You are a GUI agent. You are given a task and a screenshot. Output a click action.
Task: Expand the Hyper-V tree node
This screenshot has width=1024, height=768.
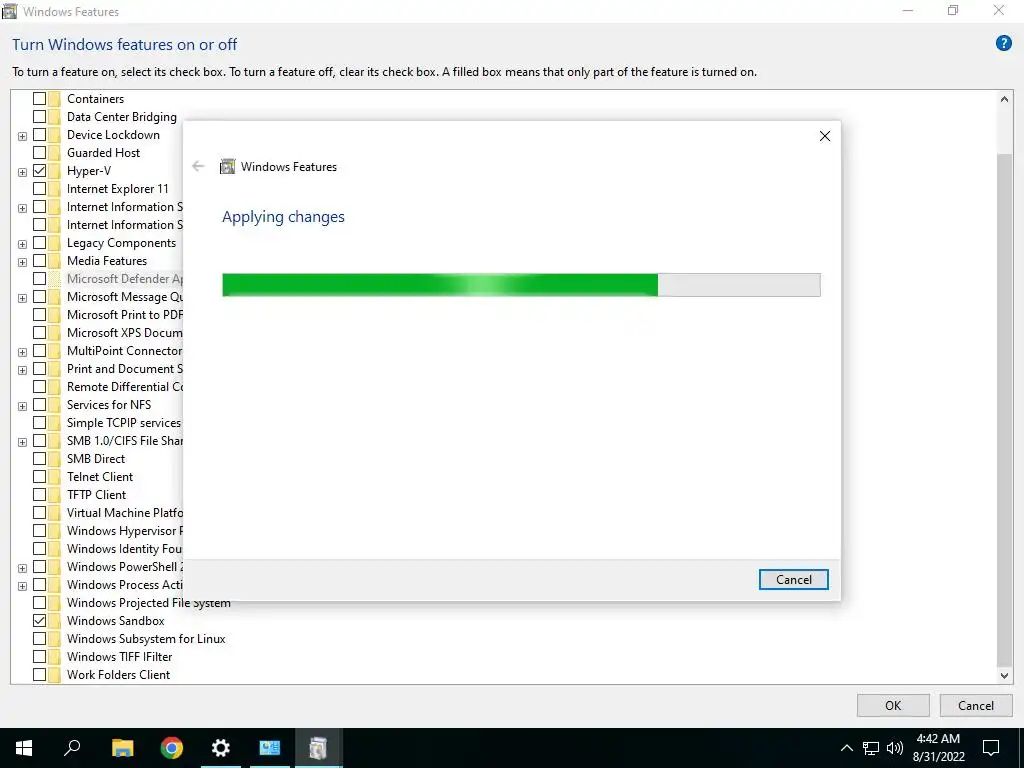point(22,172)
